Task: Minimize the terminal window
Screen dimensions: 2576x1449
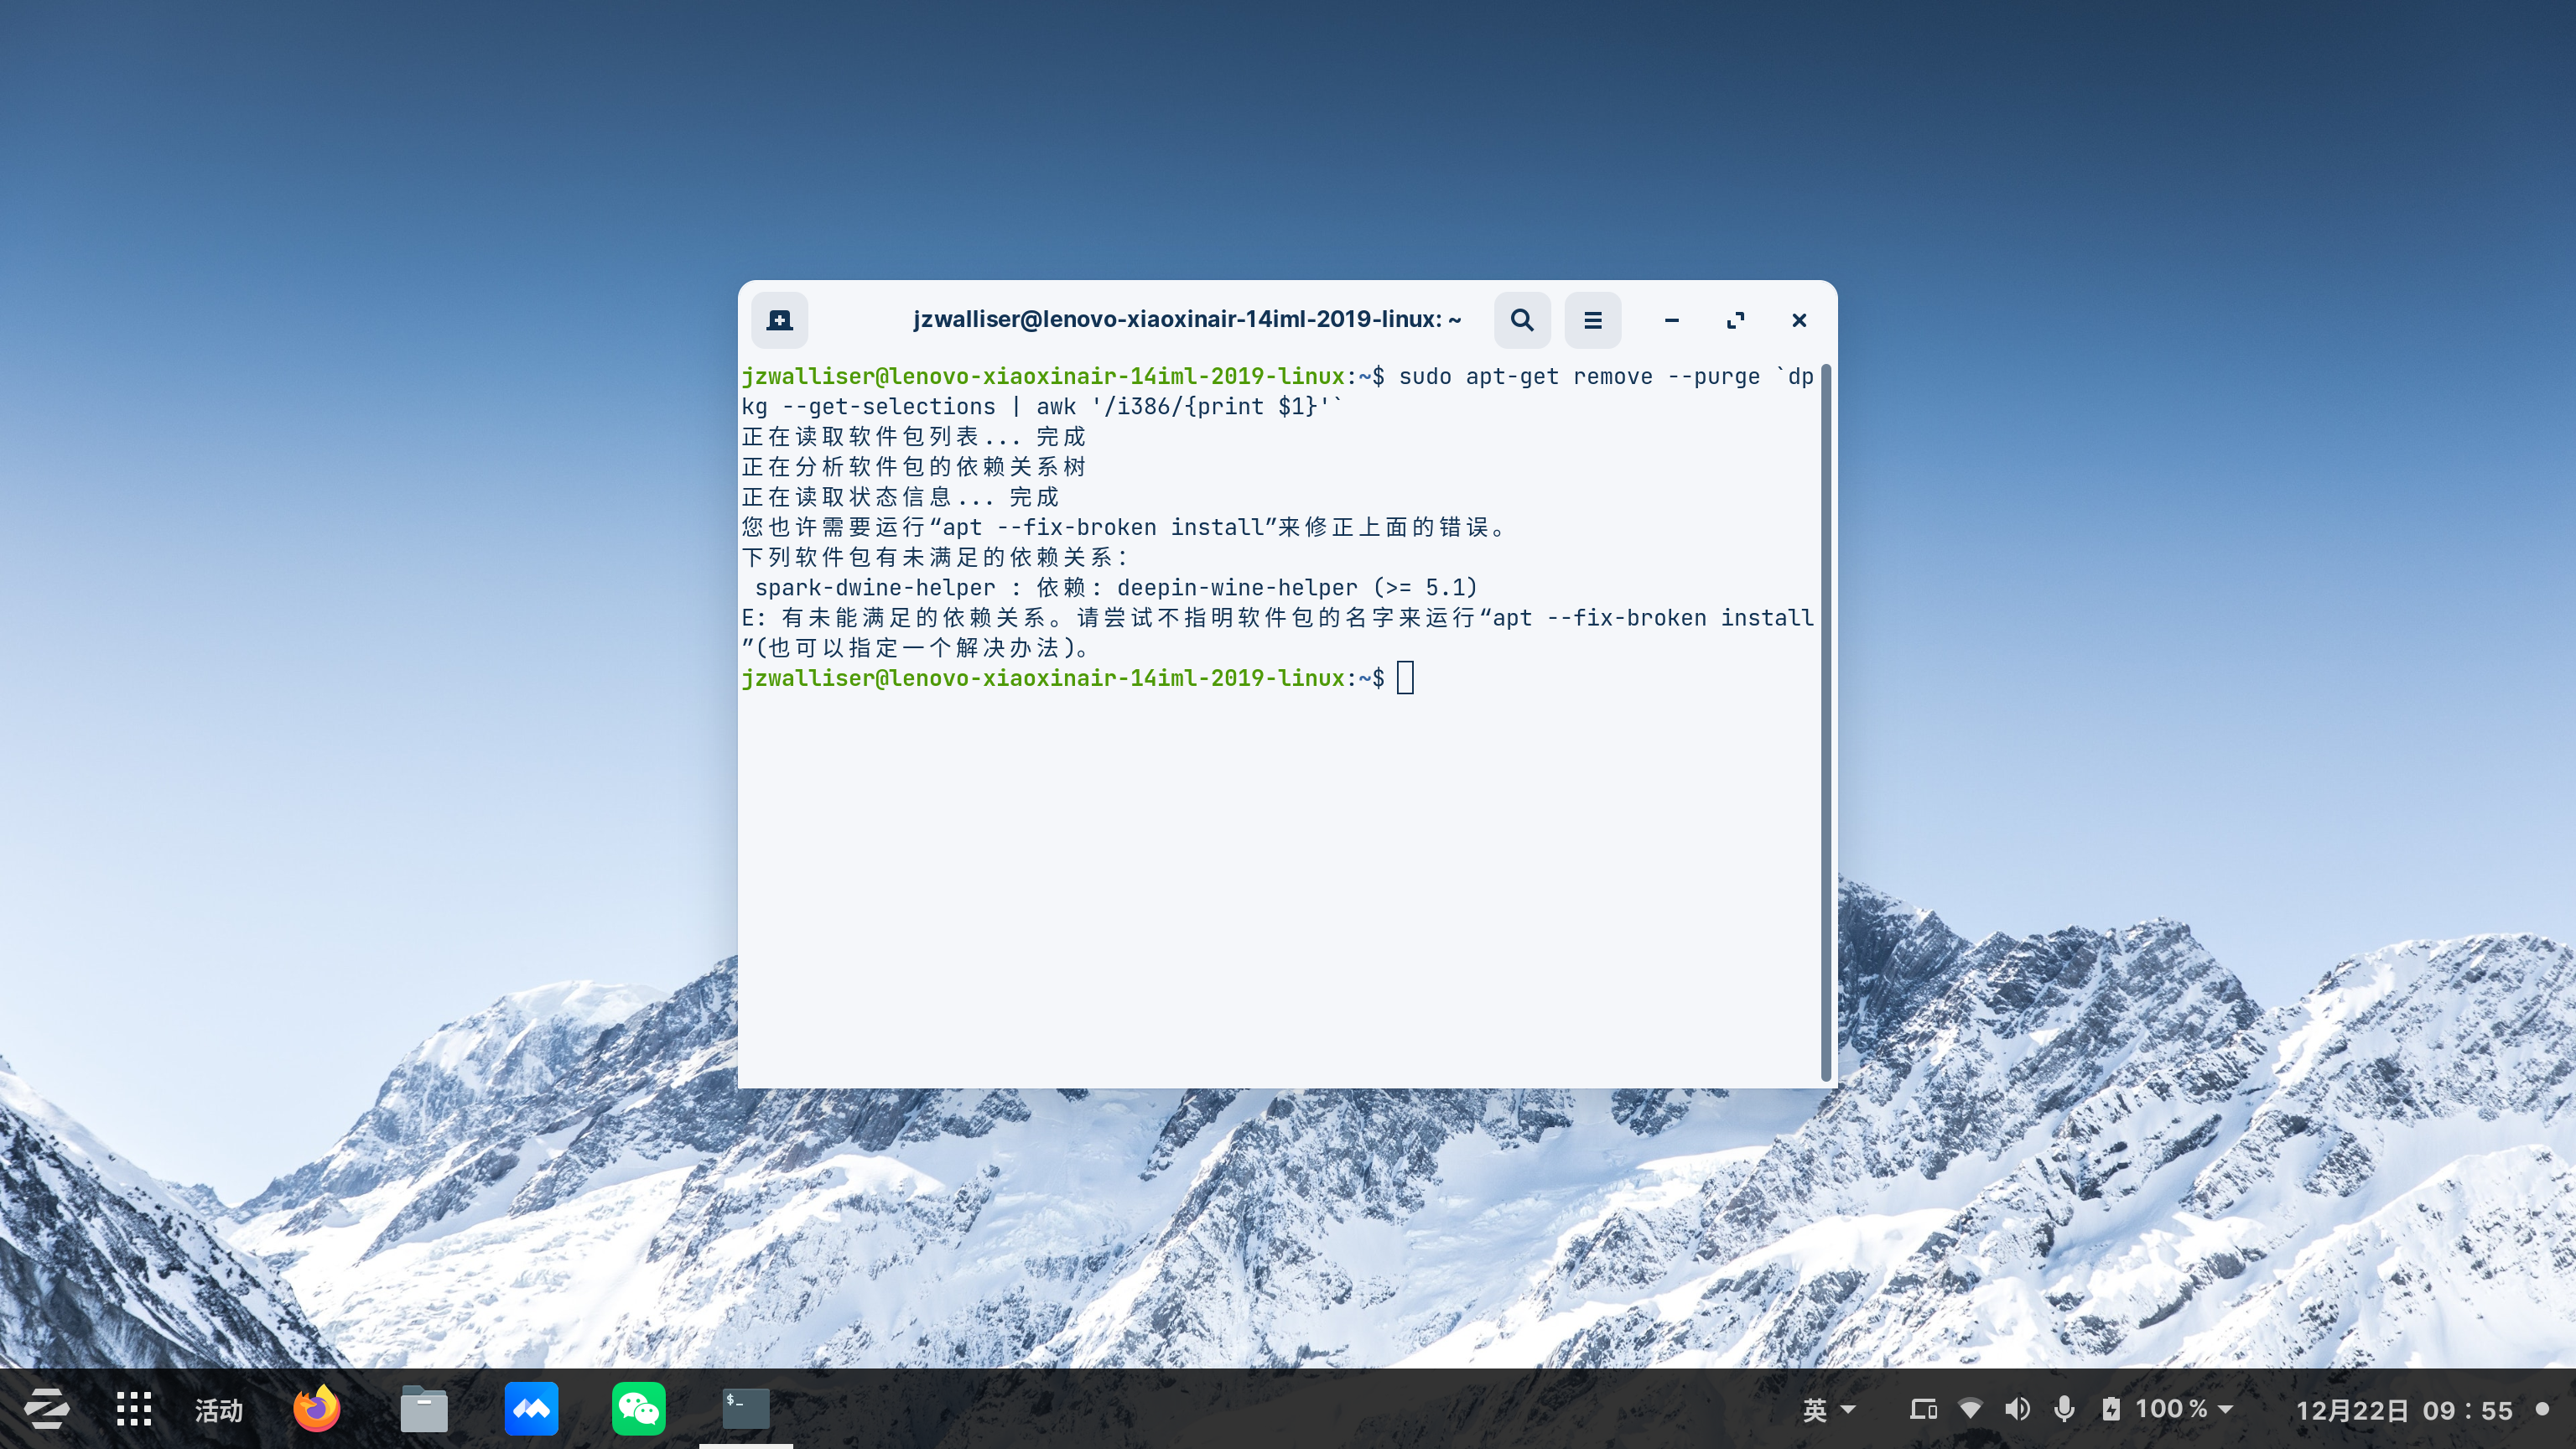Action: coord(1671,320)
